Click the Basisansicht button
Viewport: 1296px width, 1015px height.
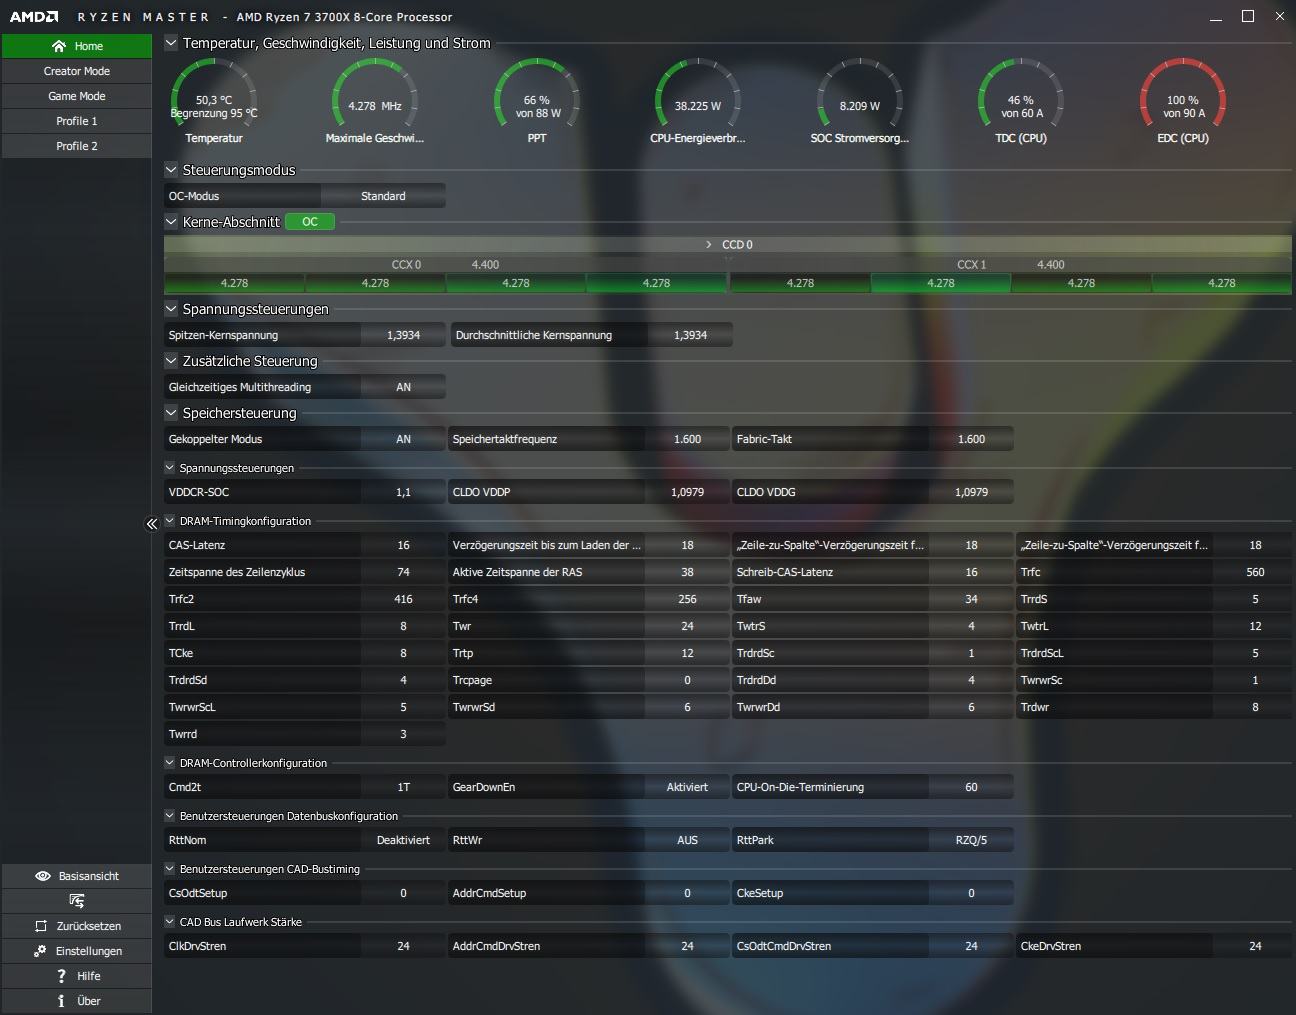77,876
